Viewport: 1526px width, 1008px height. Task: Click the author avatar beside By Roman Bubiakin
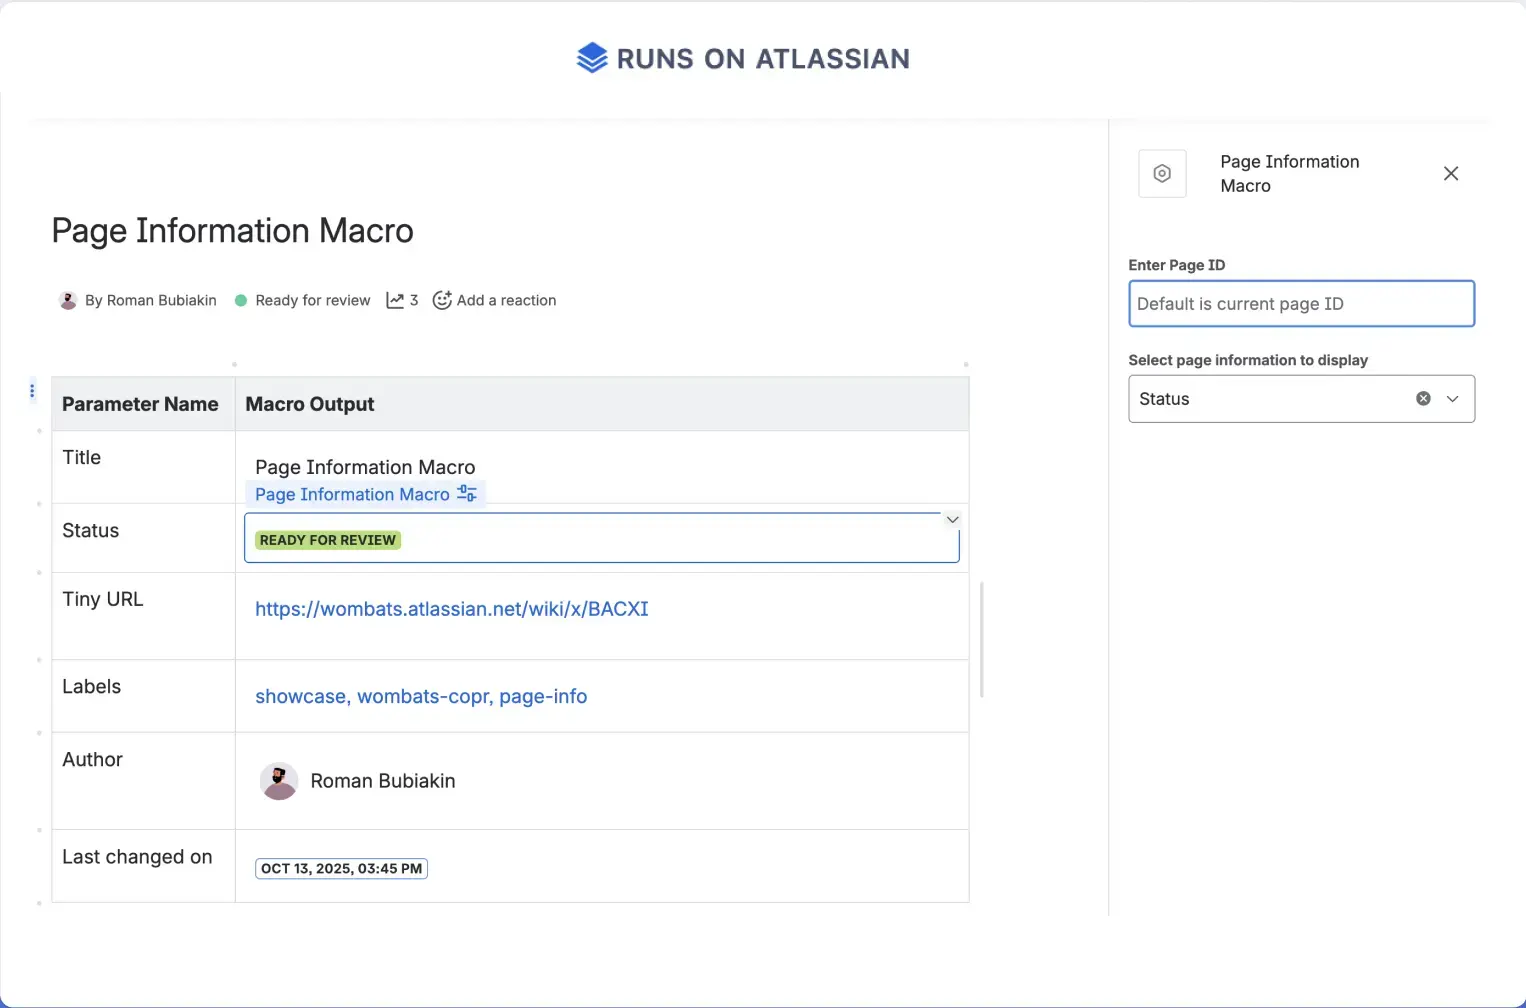pyautogui.click(x=68, y=300)
